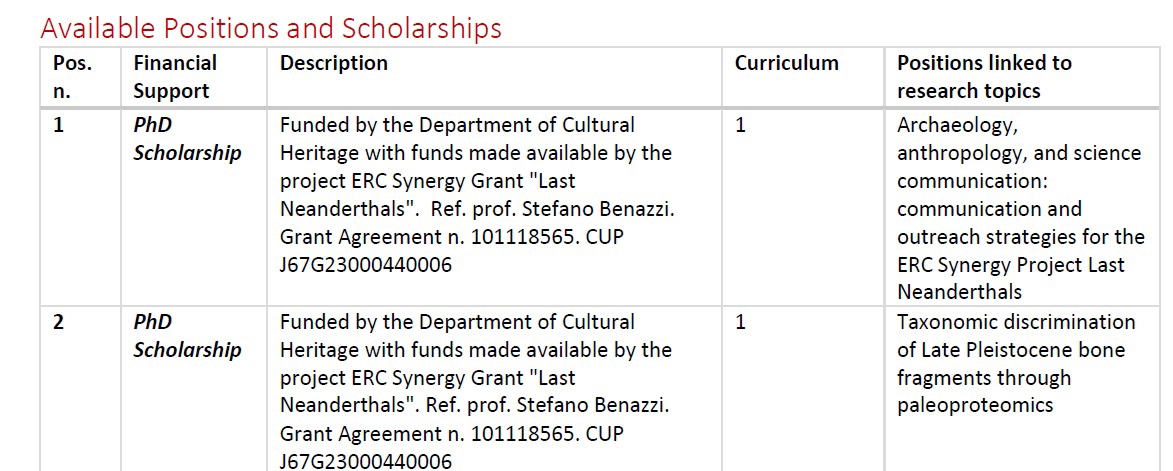Click position number 1 in first row
Image resolution: width=1173 pixels, height=471 pixels.
[58, 126]
